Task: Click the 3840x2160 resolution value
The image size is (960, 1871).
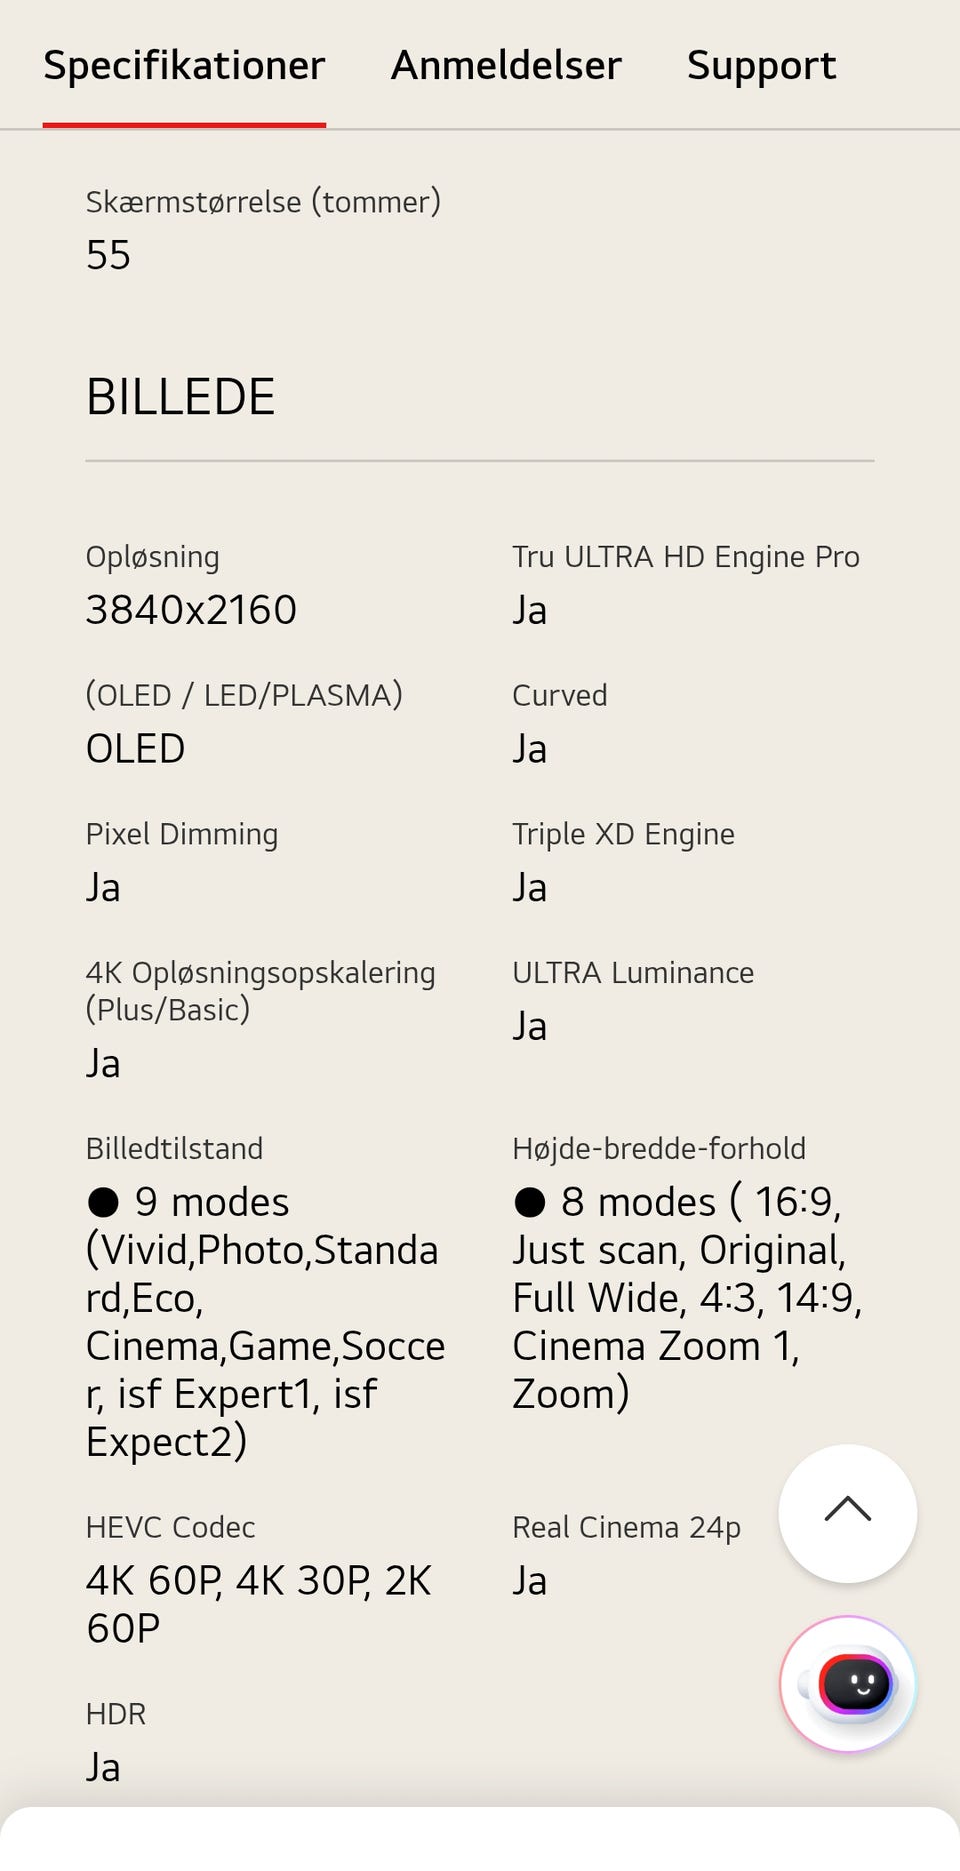Action: [x=191, y=610]
